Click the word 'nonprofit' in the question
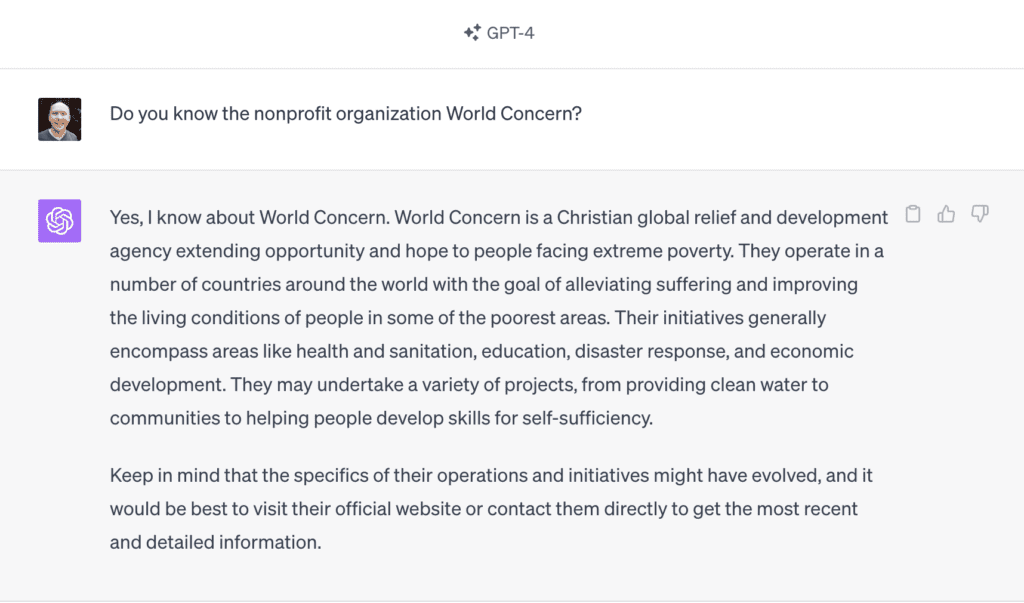The image size is (1024, 603). [x=293, y=114]
